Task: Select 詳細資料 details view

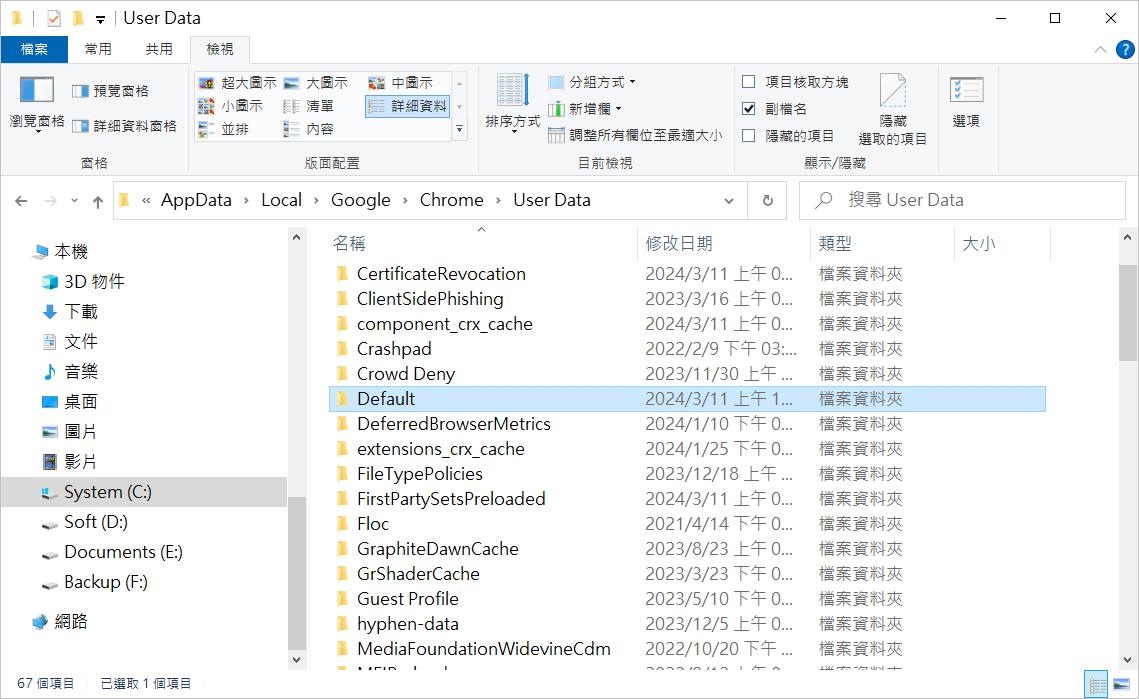Action: point(408,106)
